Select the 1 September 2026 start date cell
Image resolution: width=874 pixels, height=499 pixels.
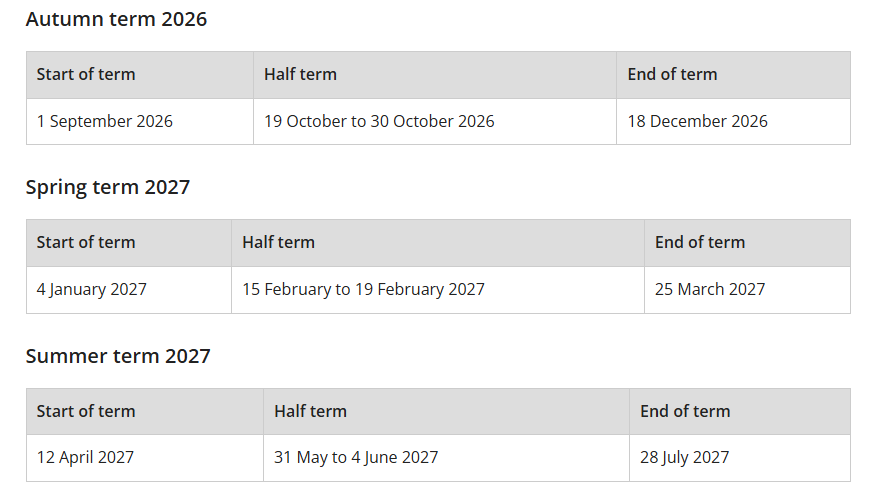(105, 121)
